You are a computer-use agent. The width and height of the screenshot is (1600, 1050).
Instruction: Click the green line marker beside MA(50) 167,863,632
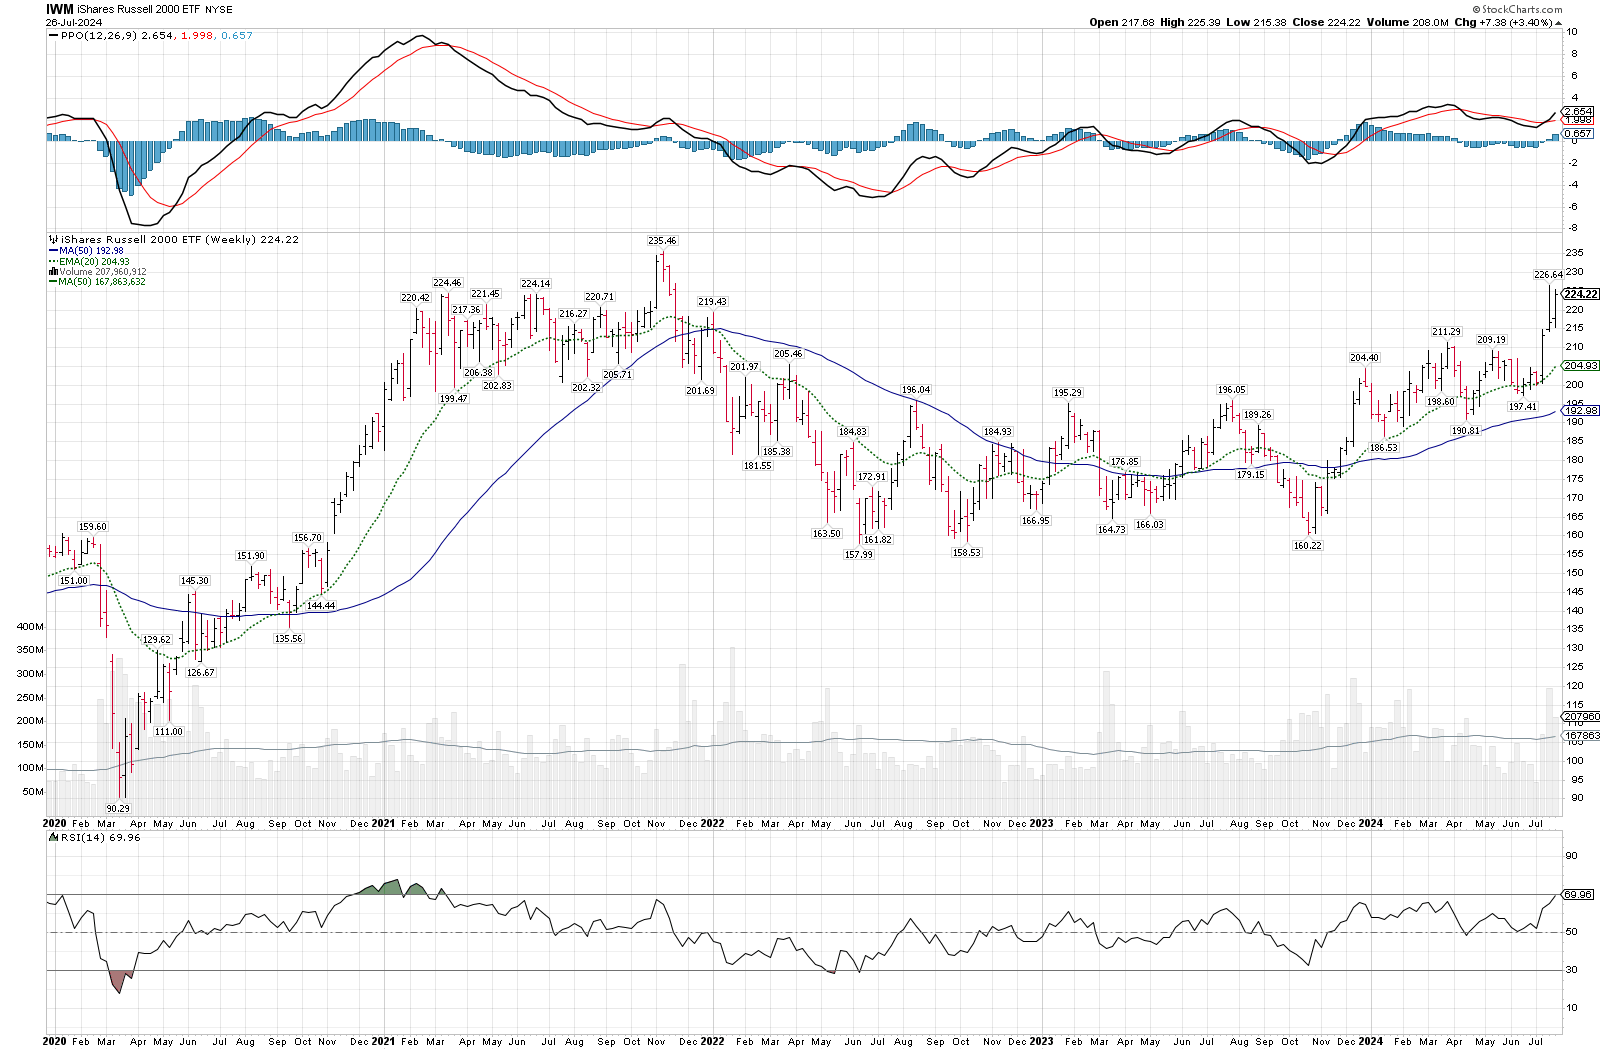pyautogui.click(x=53, y=282)
